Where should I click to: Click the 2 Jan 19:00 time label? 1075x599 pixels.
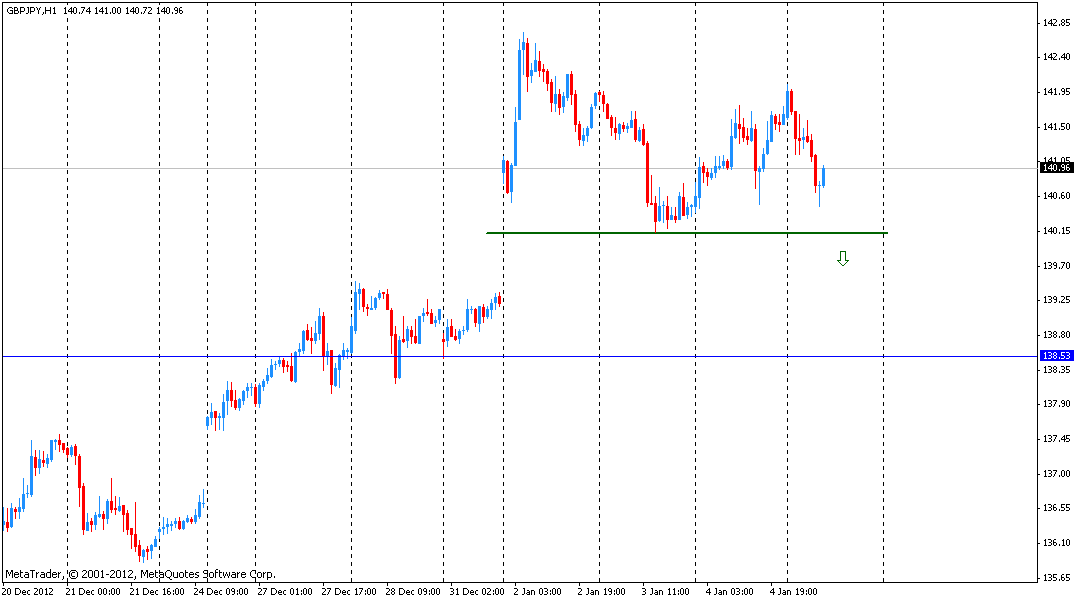coord(601,591)
